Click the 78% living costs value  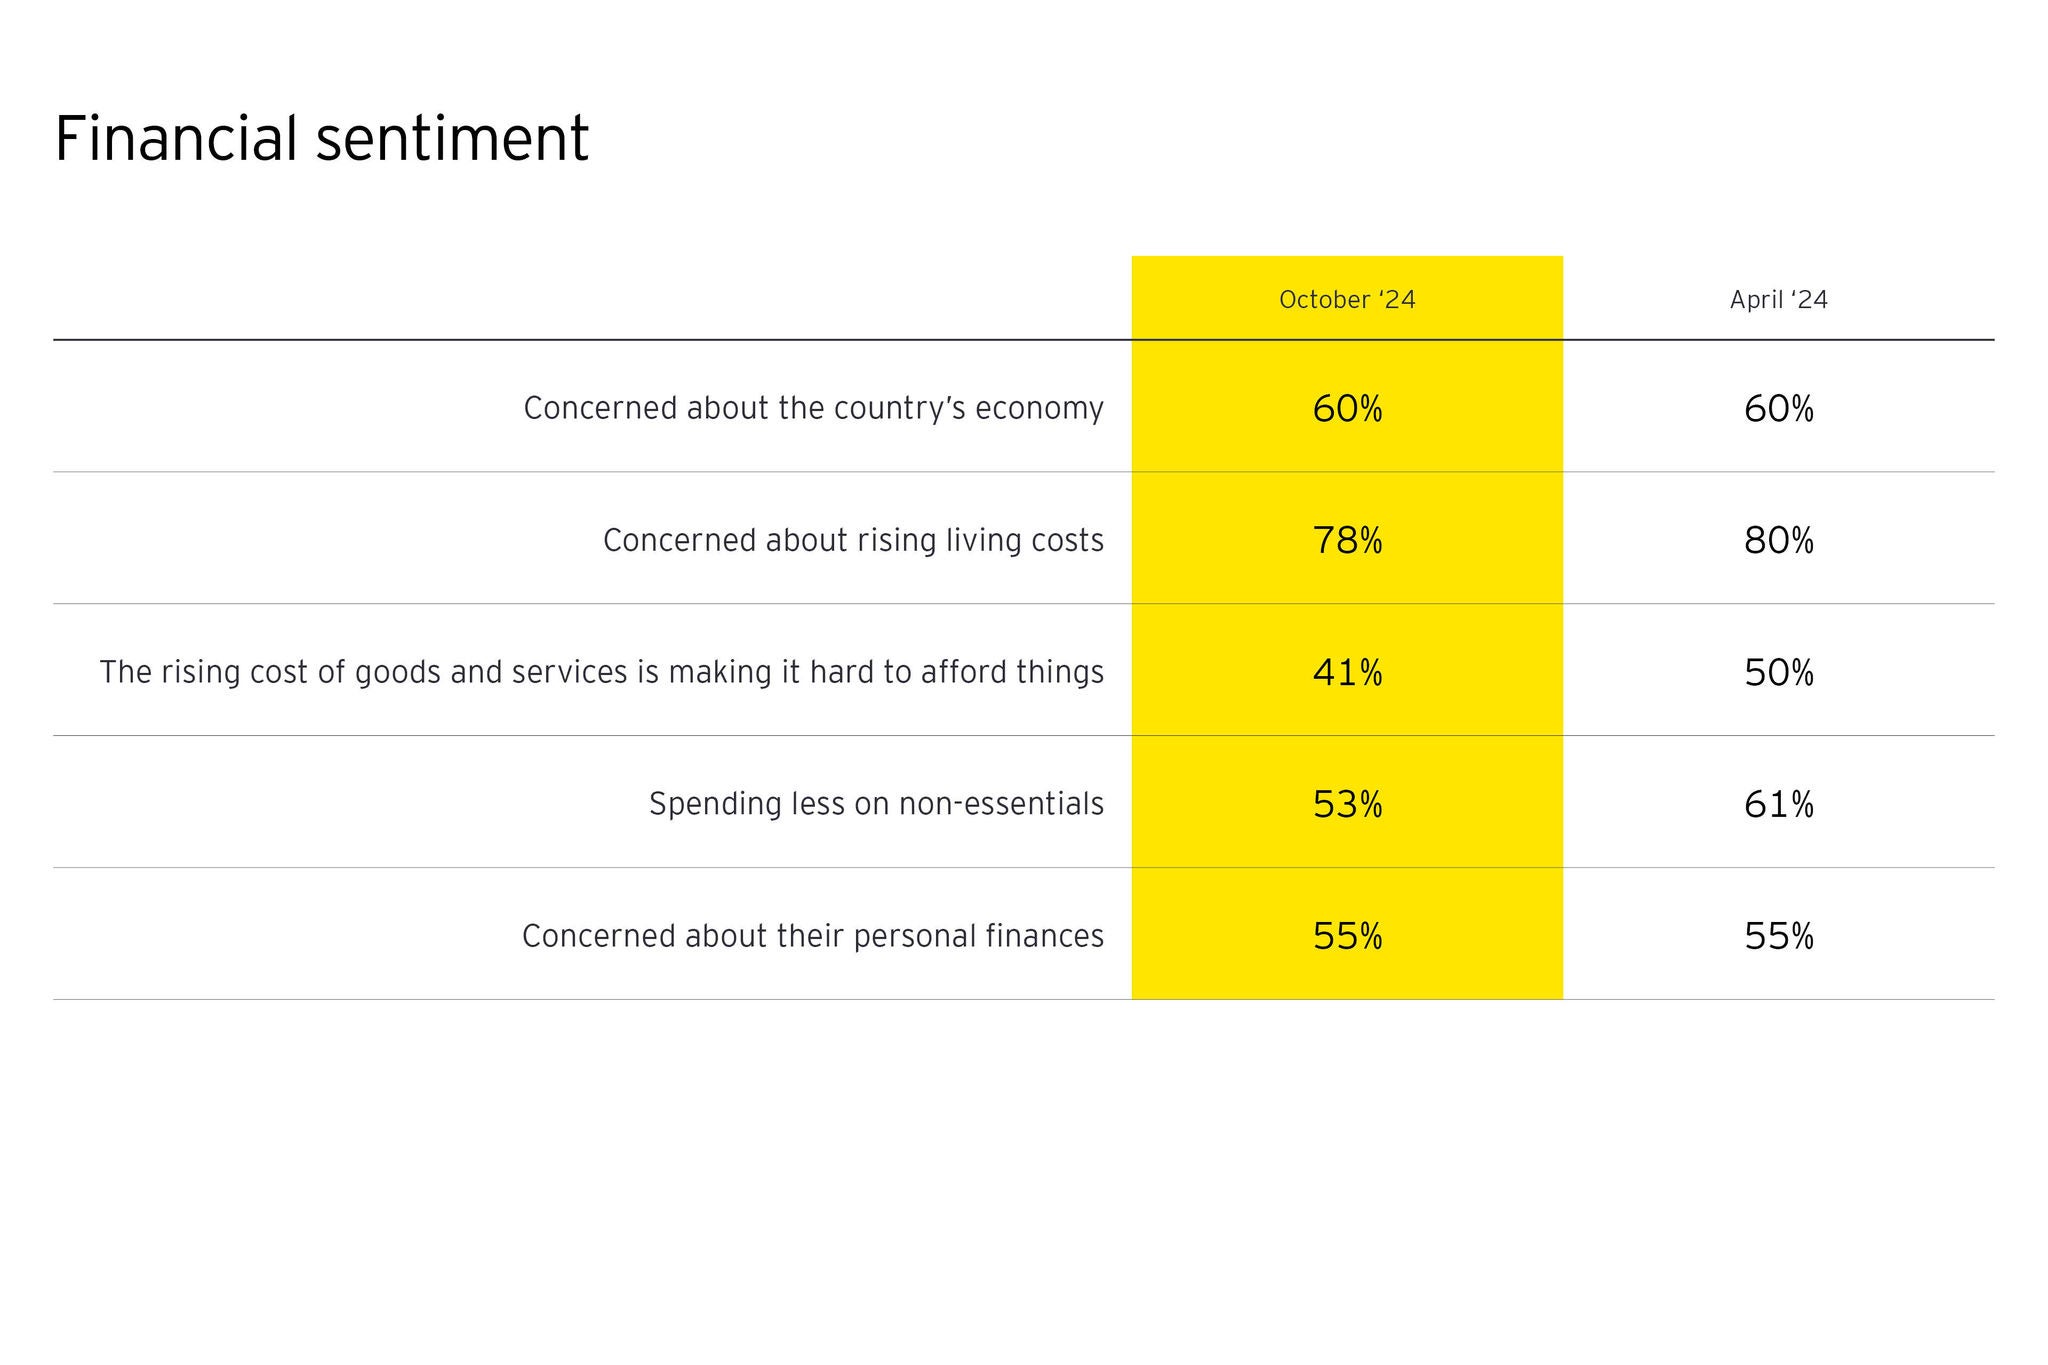pyautogui.click(x=1347, y=540)
